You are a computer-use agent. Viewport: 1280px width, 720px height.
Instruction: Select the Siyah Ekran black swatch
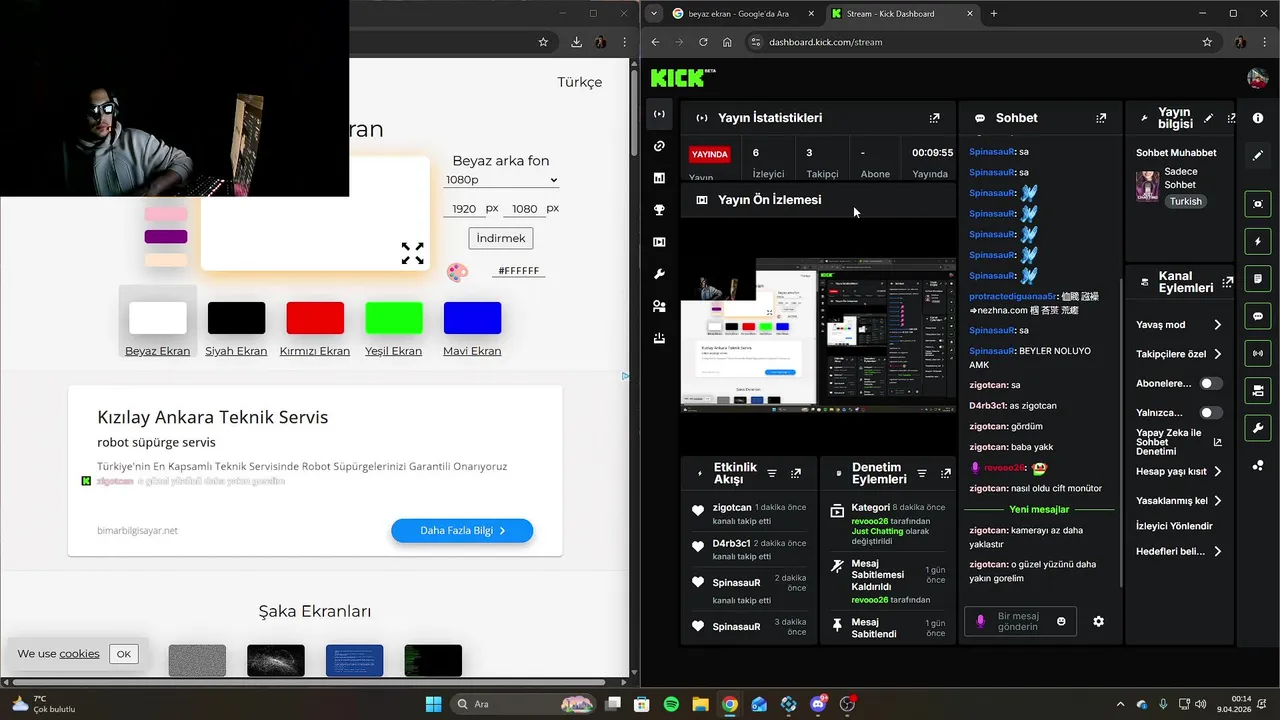coord(236,318)
